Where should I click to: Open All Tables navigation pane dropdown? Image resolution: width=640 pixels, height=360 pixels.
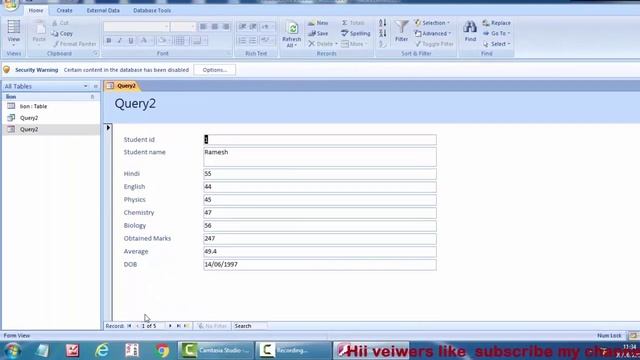pyautogui.click(x=86, y=86)
